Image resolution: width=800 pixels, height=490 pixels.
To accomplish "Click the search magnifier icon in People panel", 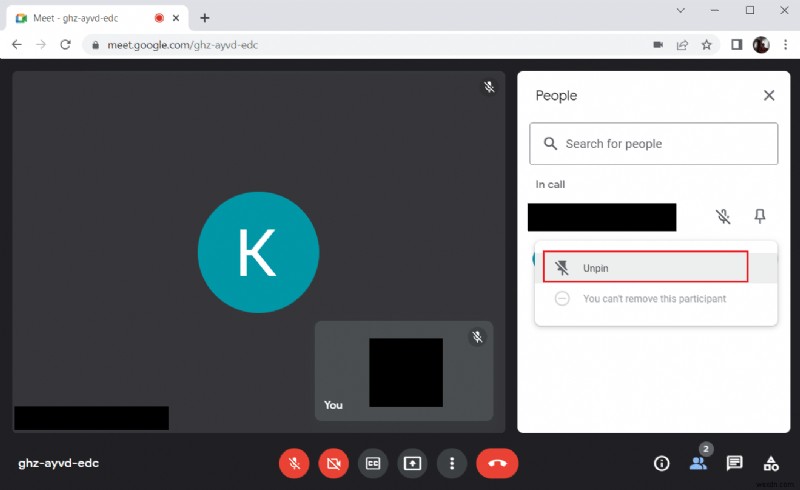I will click(550, 143).
